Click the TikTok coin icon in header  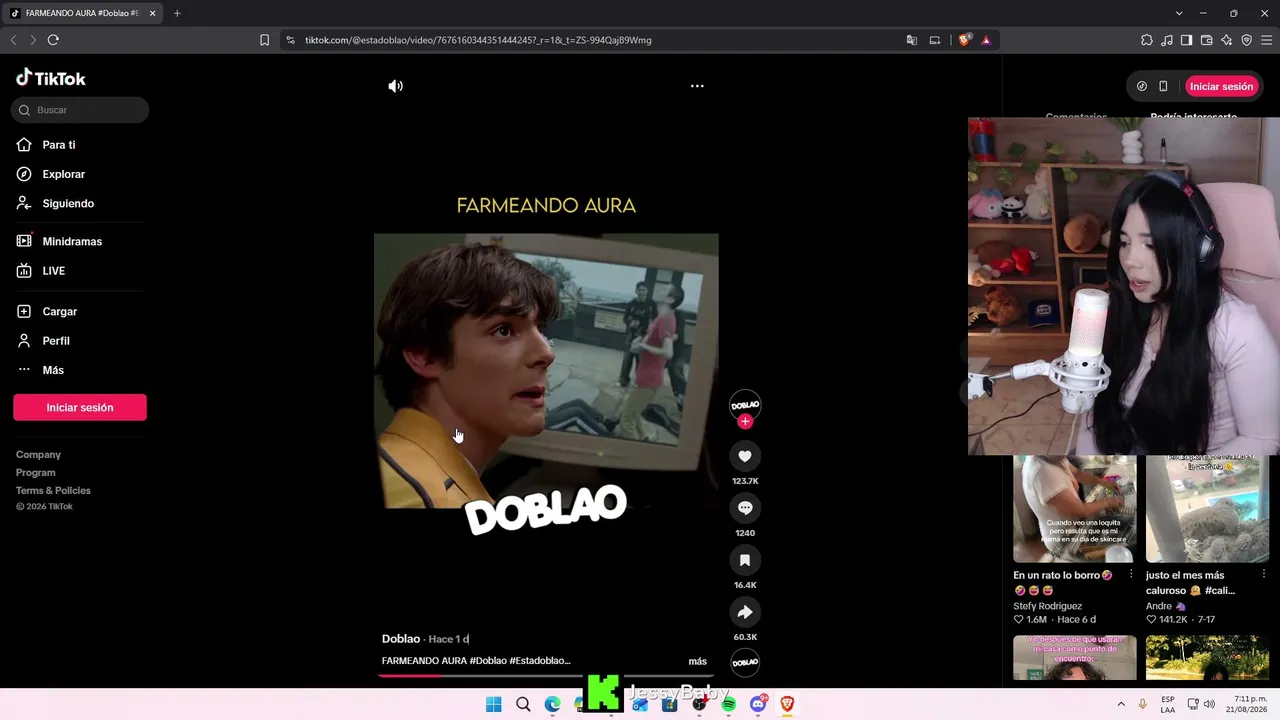point(1142,86)
